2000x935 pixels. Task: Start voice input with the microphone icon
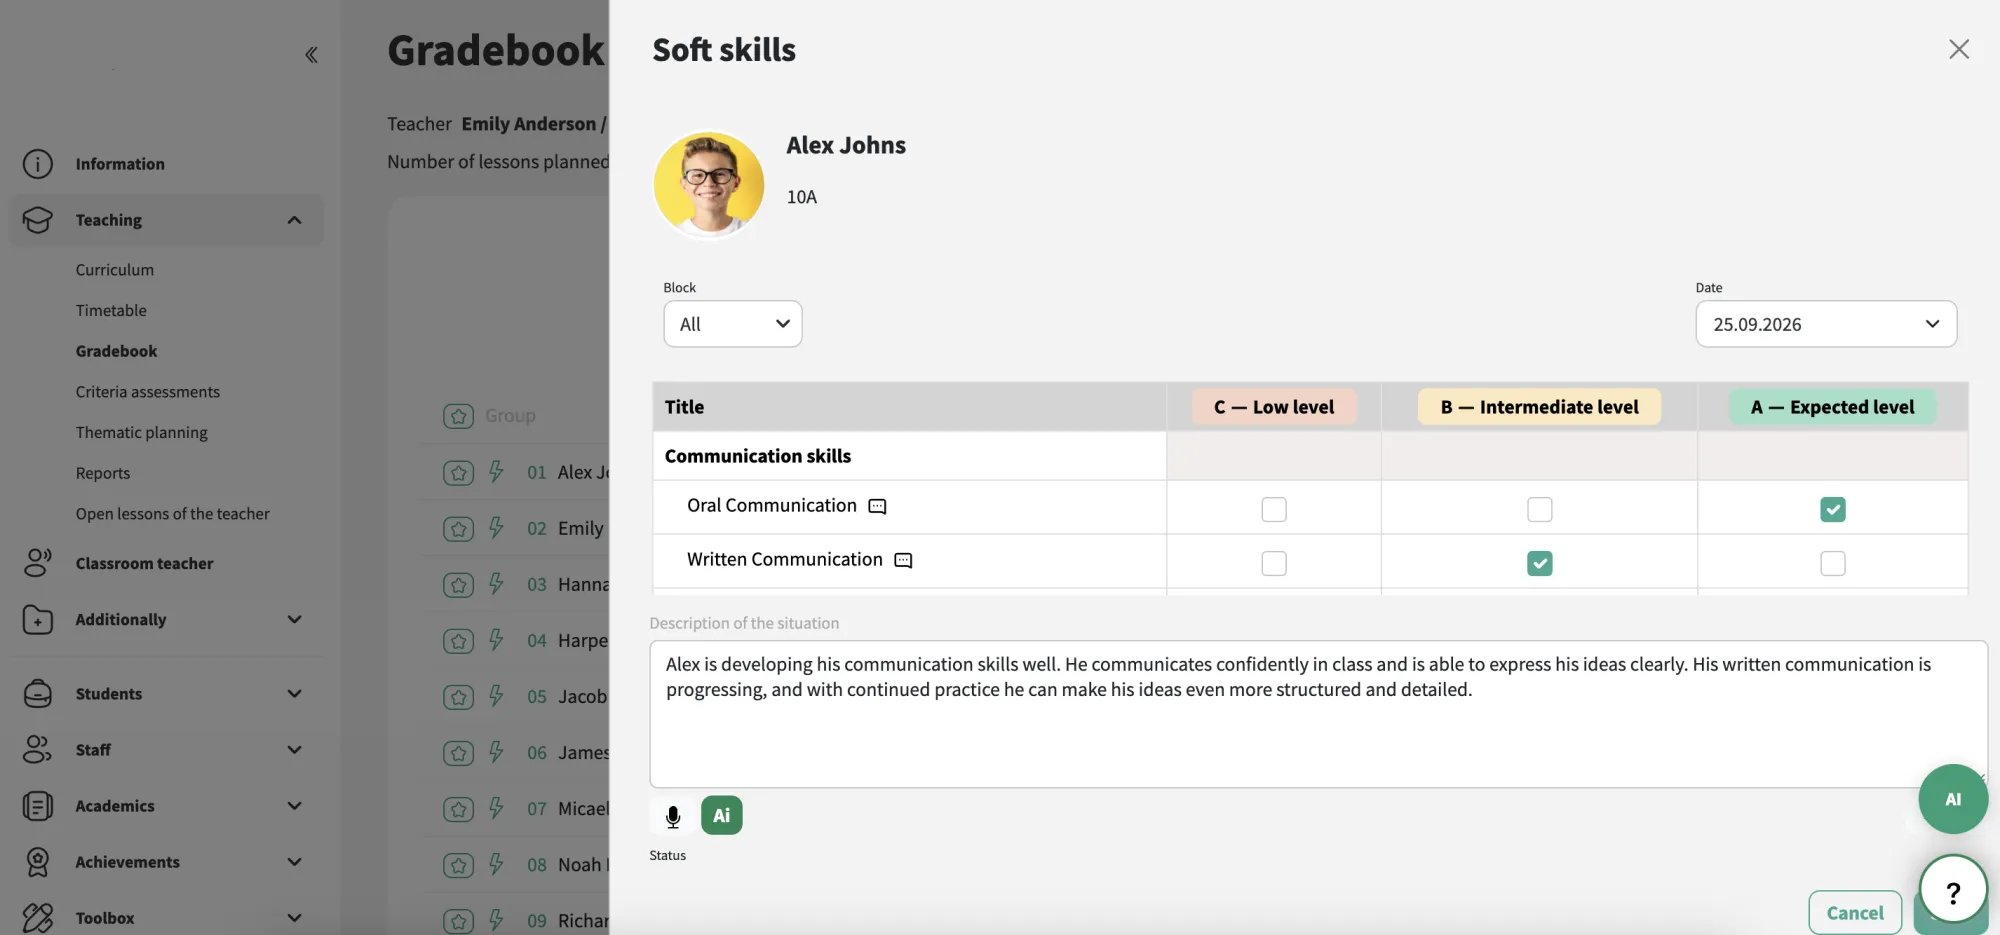pyautogui.click(x=673, y=816)
